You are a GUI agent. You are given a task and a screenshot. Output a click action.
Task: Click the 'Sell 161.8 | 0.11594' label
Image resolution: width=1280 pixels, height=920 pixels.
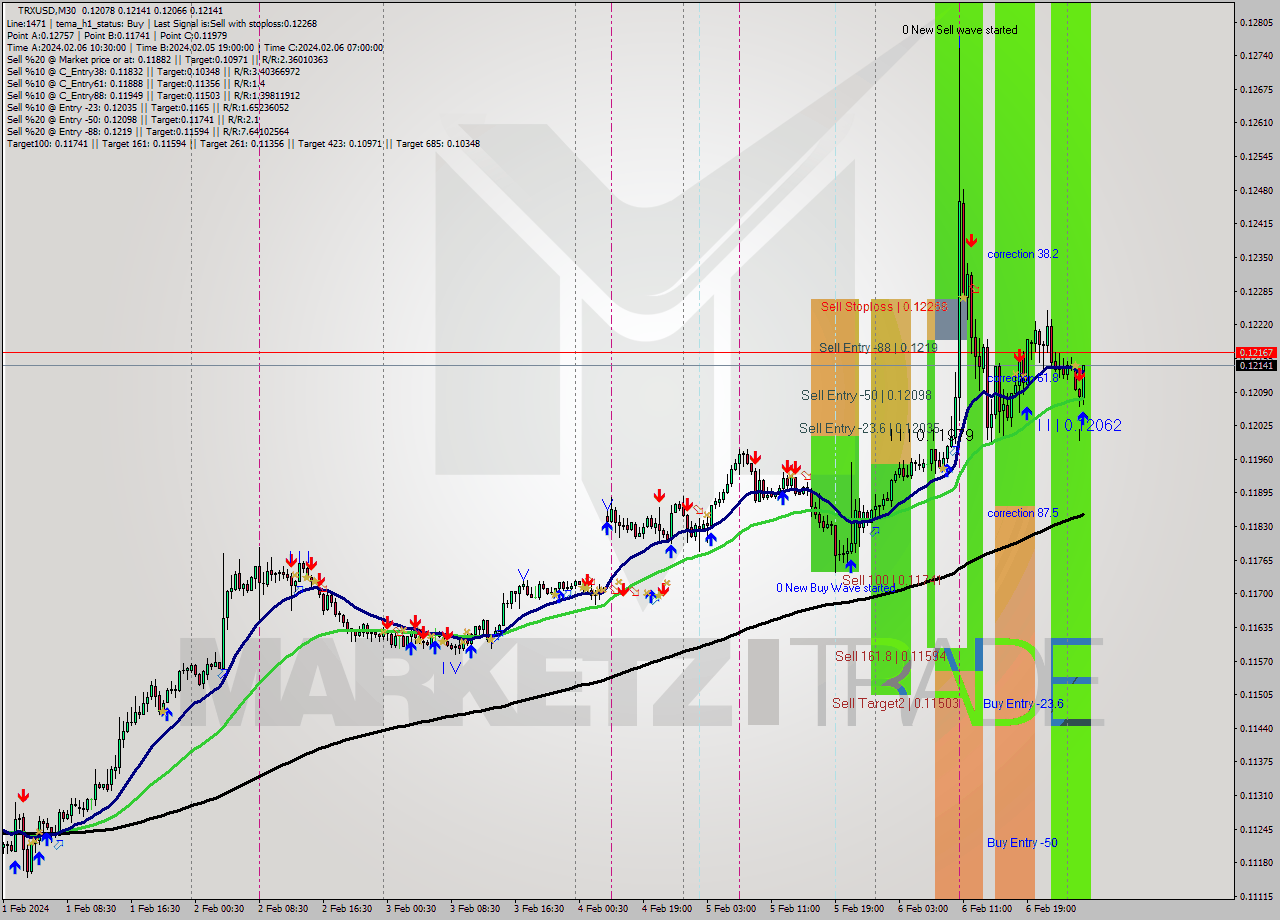tap(890, 656)
